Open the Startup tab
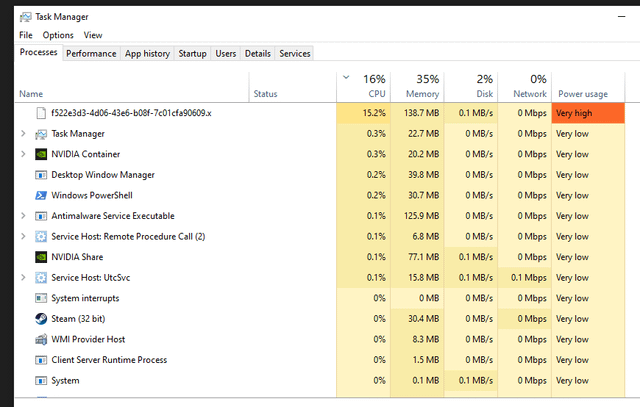Viewport: 640px width, 407px height. pos(192,53)
